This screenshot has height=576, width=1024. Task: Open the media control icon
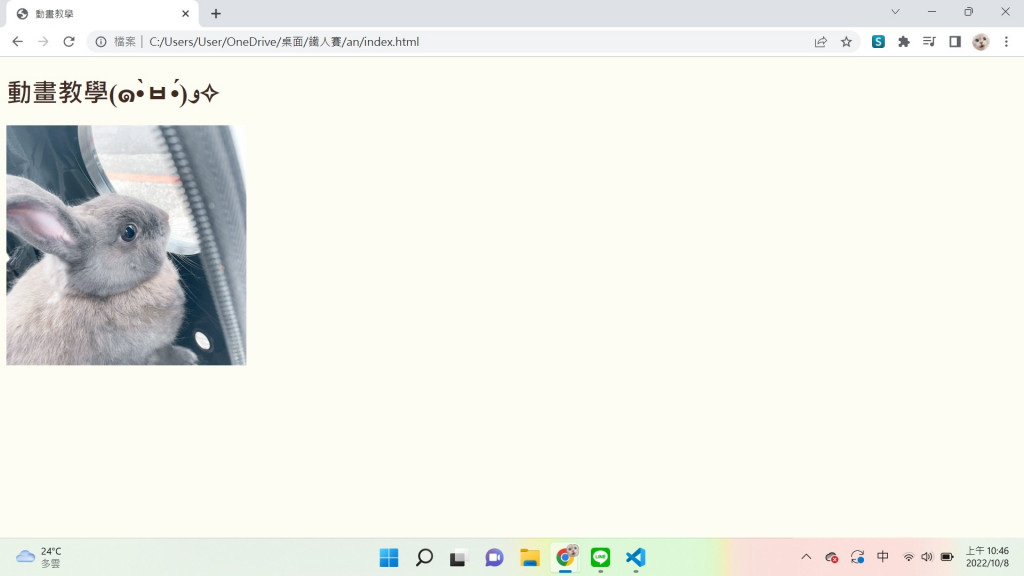(929, 42)
